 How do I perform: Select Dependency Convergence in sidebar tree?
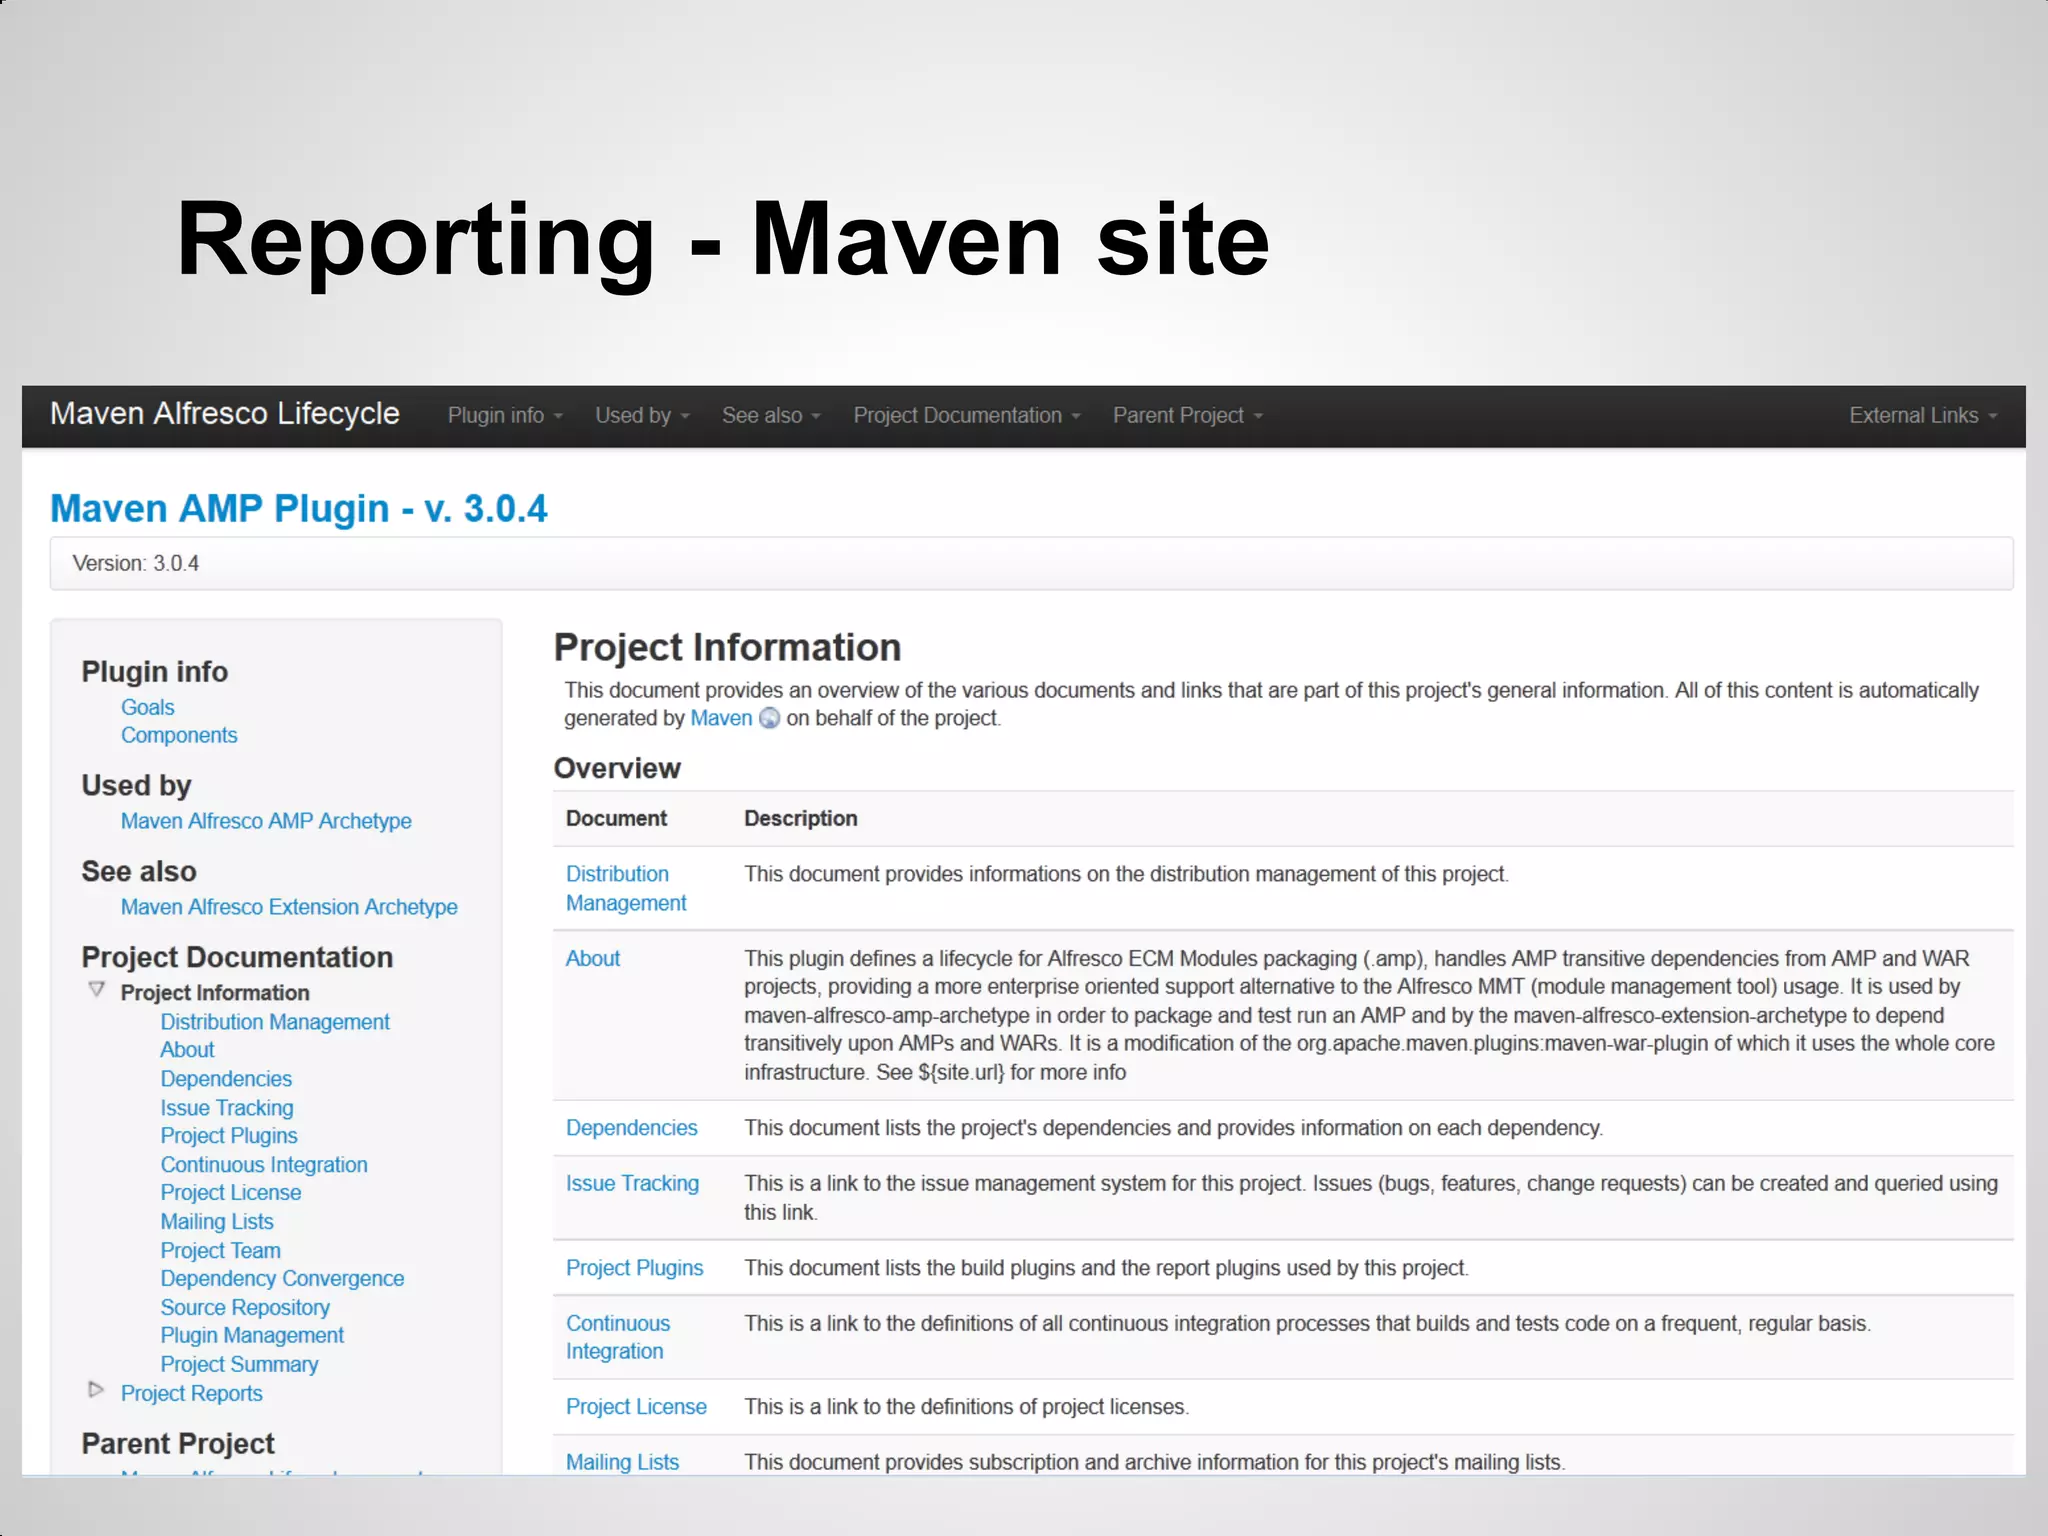282,1279
